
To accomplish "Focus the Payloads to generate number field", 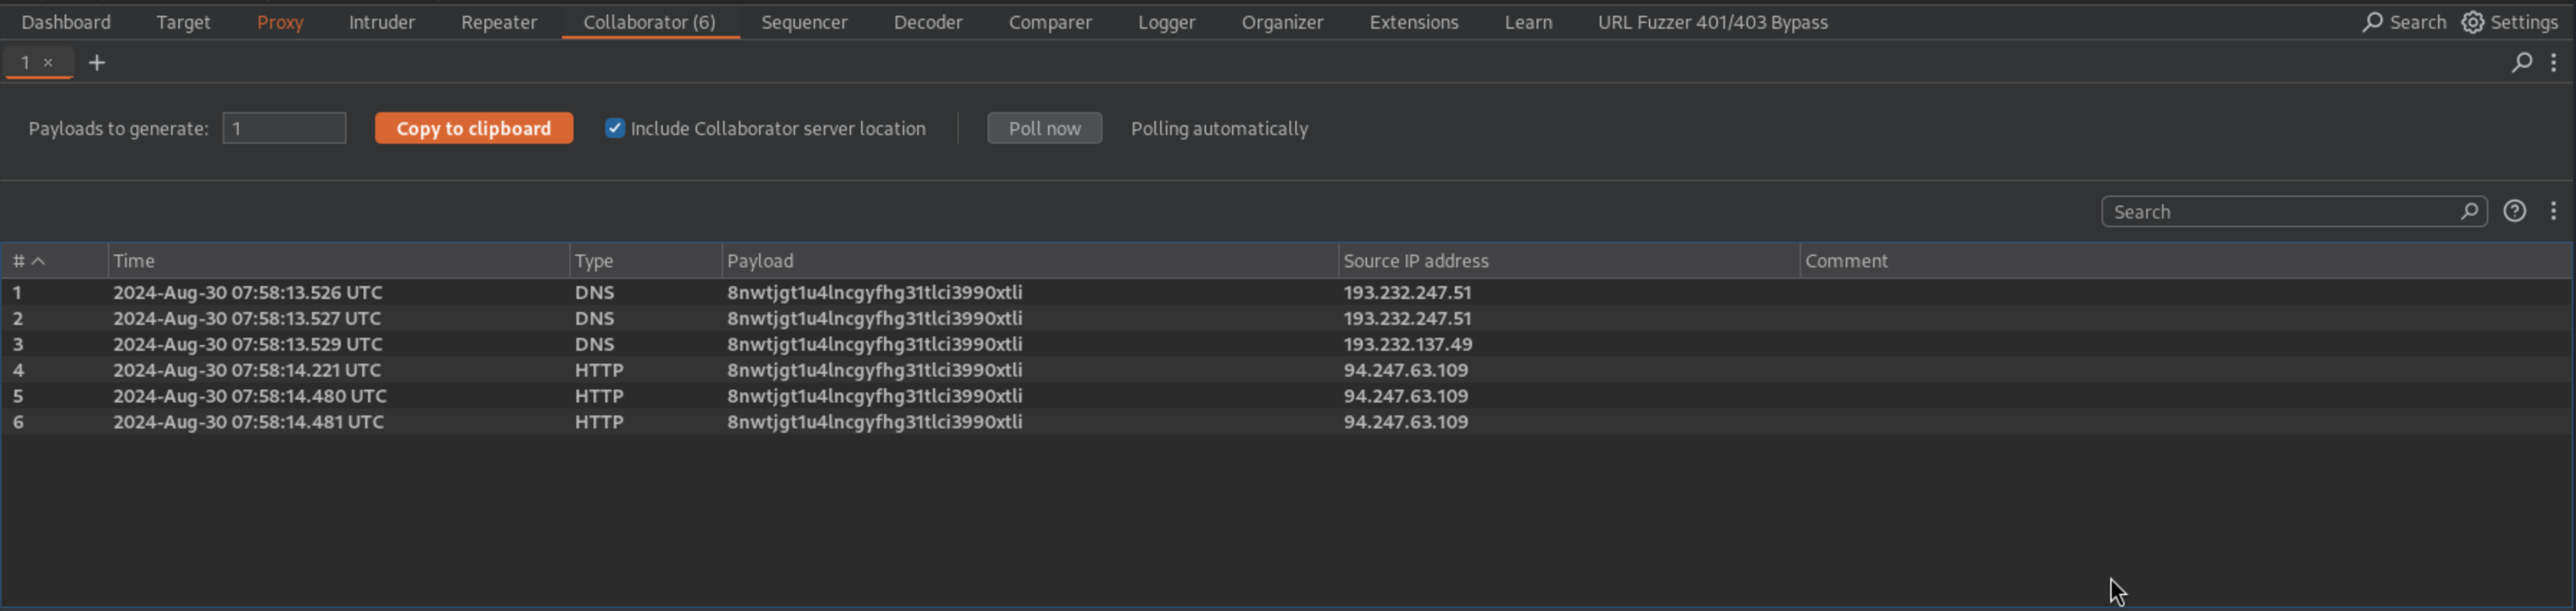I will coord(284,128).
